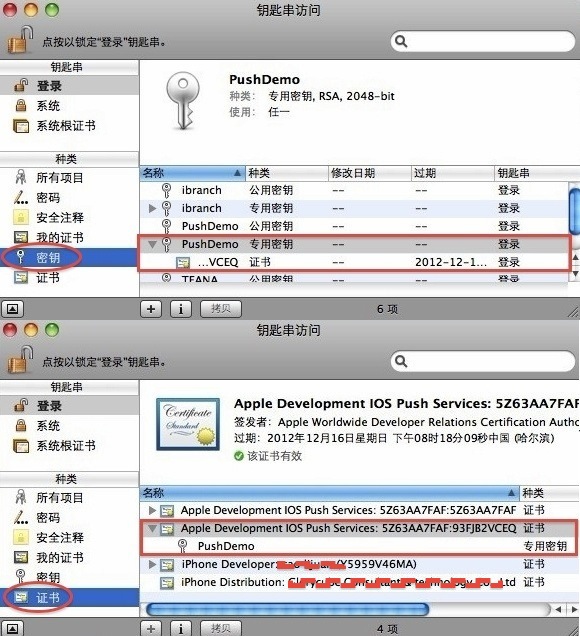This screenshot has width=580, height=636.
Task: Select ibranch 公用密钥 row
Action: 354,190
